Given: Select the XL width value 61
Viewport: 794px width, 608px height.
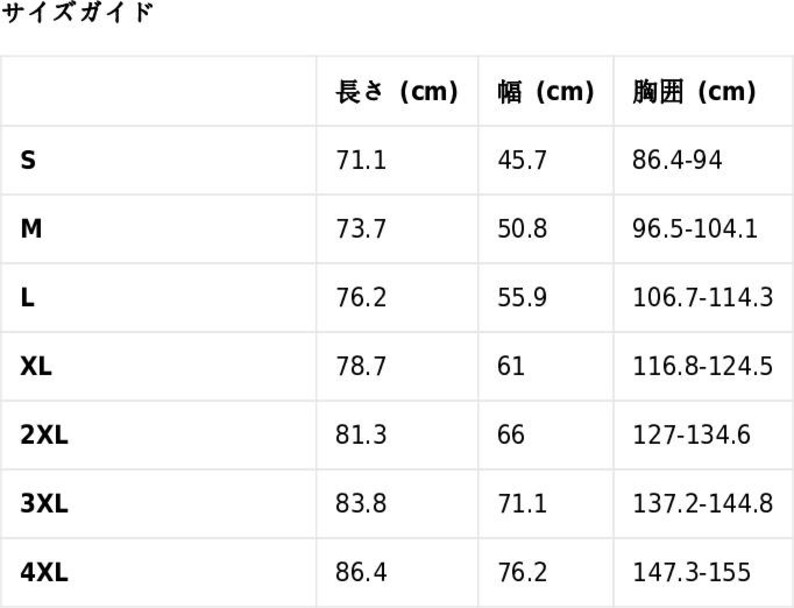Looking at the screenshot, I should [510, 366].
